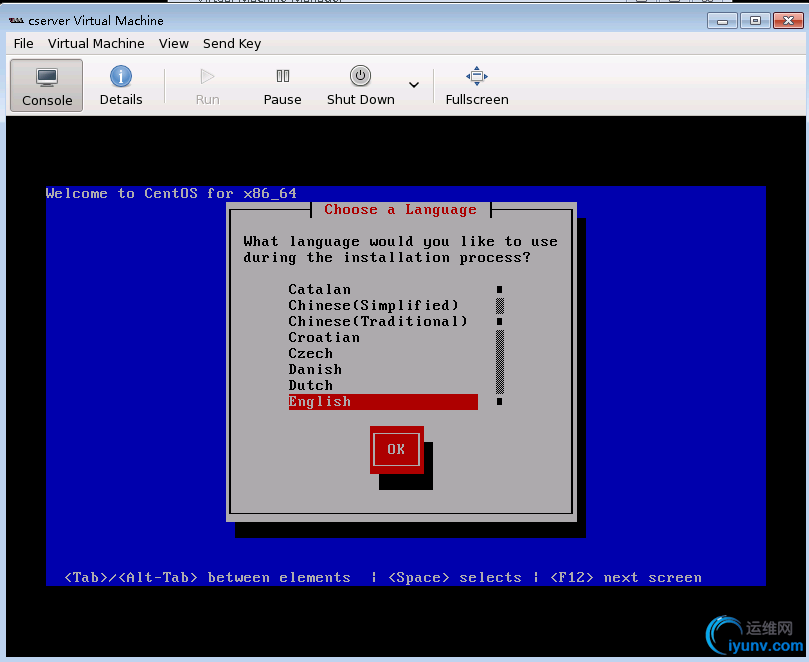Open the View menu
809x662 pixels.
173,44
